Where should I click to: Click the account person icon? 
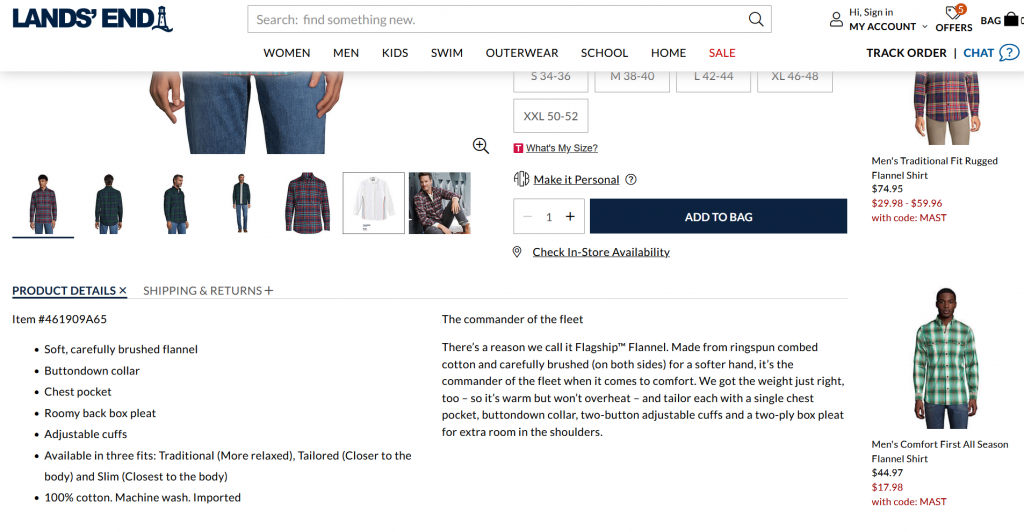(836, 19)
